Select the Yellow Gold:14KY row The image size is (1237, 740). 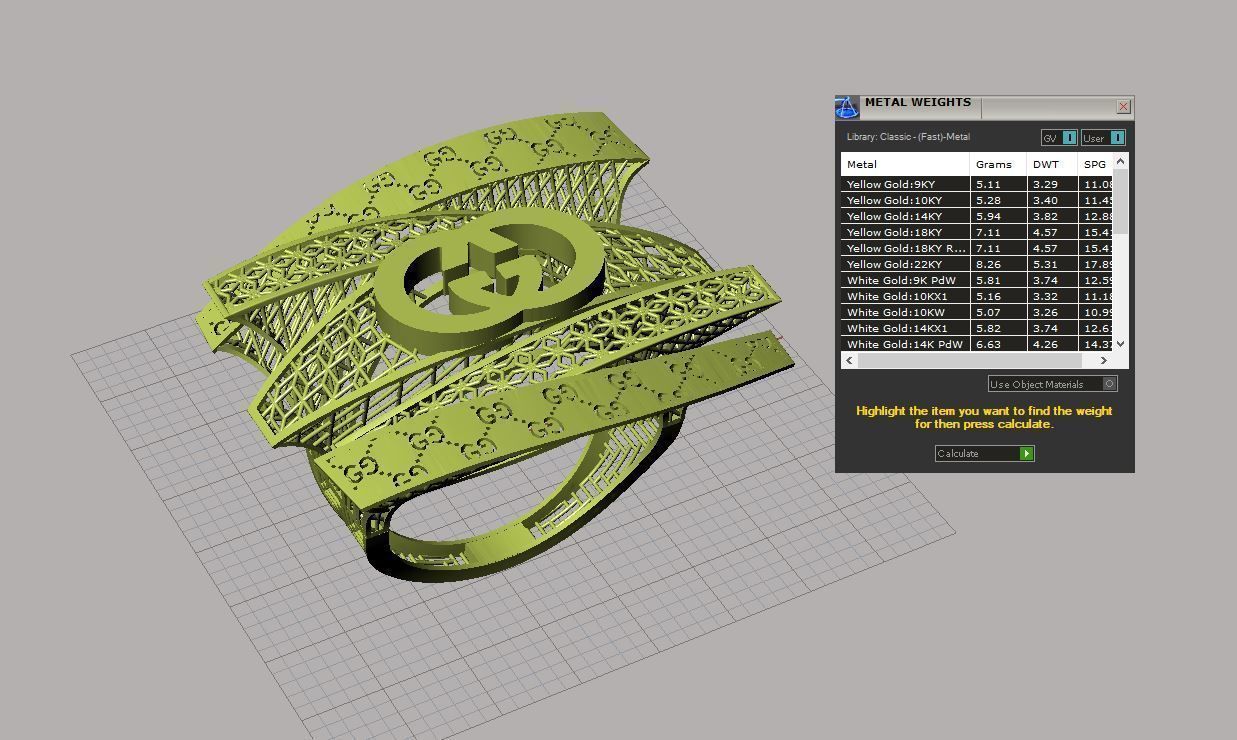click(x=976, y=216)
